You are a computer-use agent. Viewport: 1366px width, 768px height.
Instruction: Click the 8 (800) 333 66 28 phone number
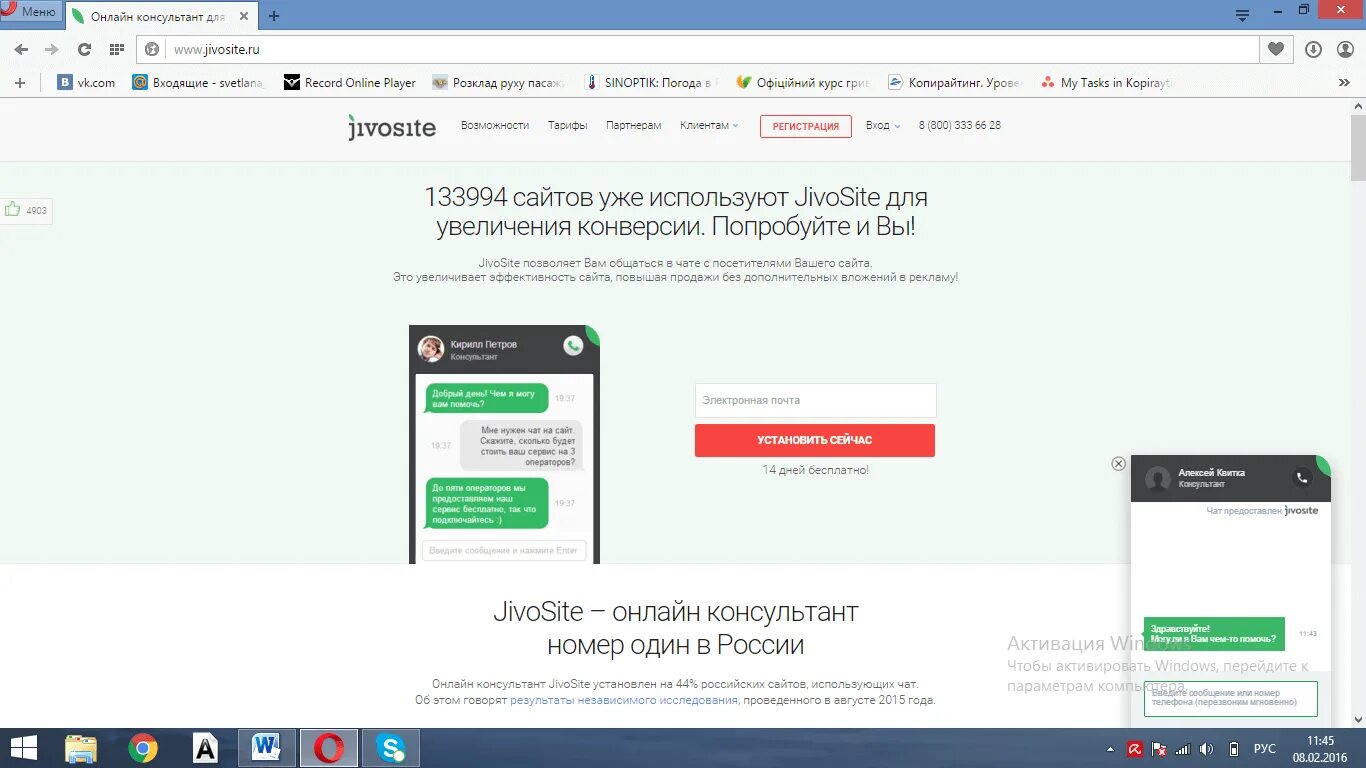point(960,126)
